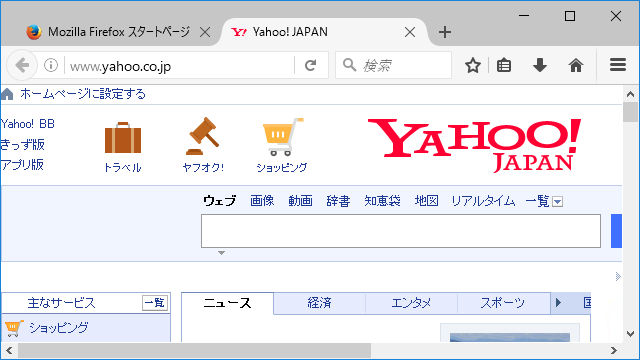
Task: Select the 辞書 search category
Action: (x=338, y=201)
